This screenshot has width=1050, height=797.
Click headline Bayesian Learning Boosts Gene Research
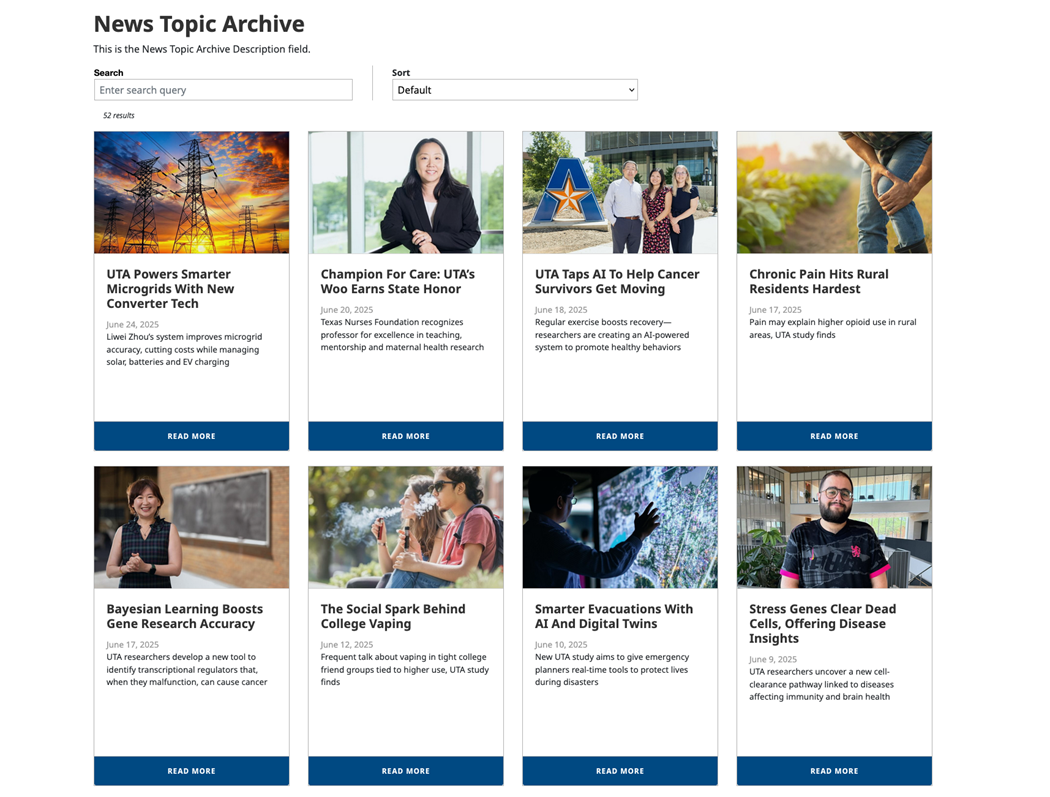184,616
